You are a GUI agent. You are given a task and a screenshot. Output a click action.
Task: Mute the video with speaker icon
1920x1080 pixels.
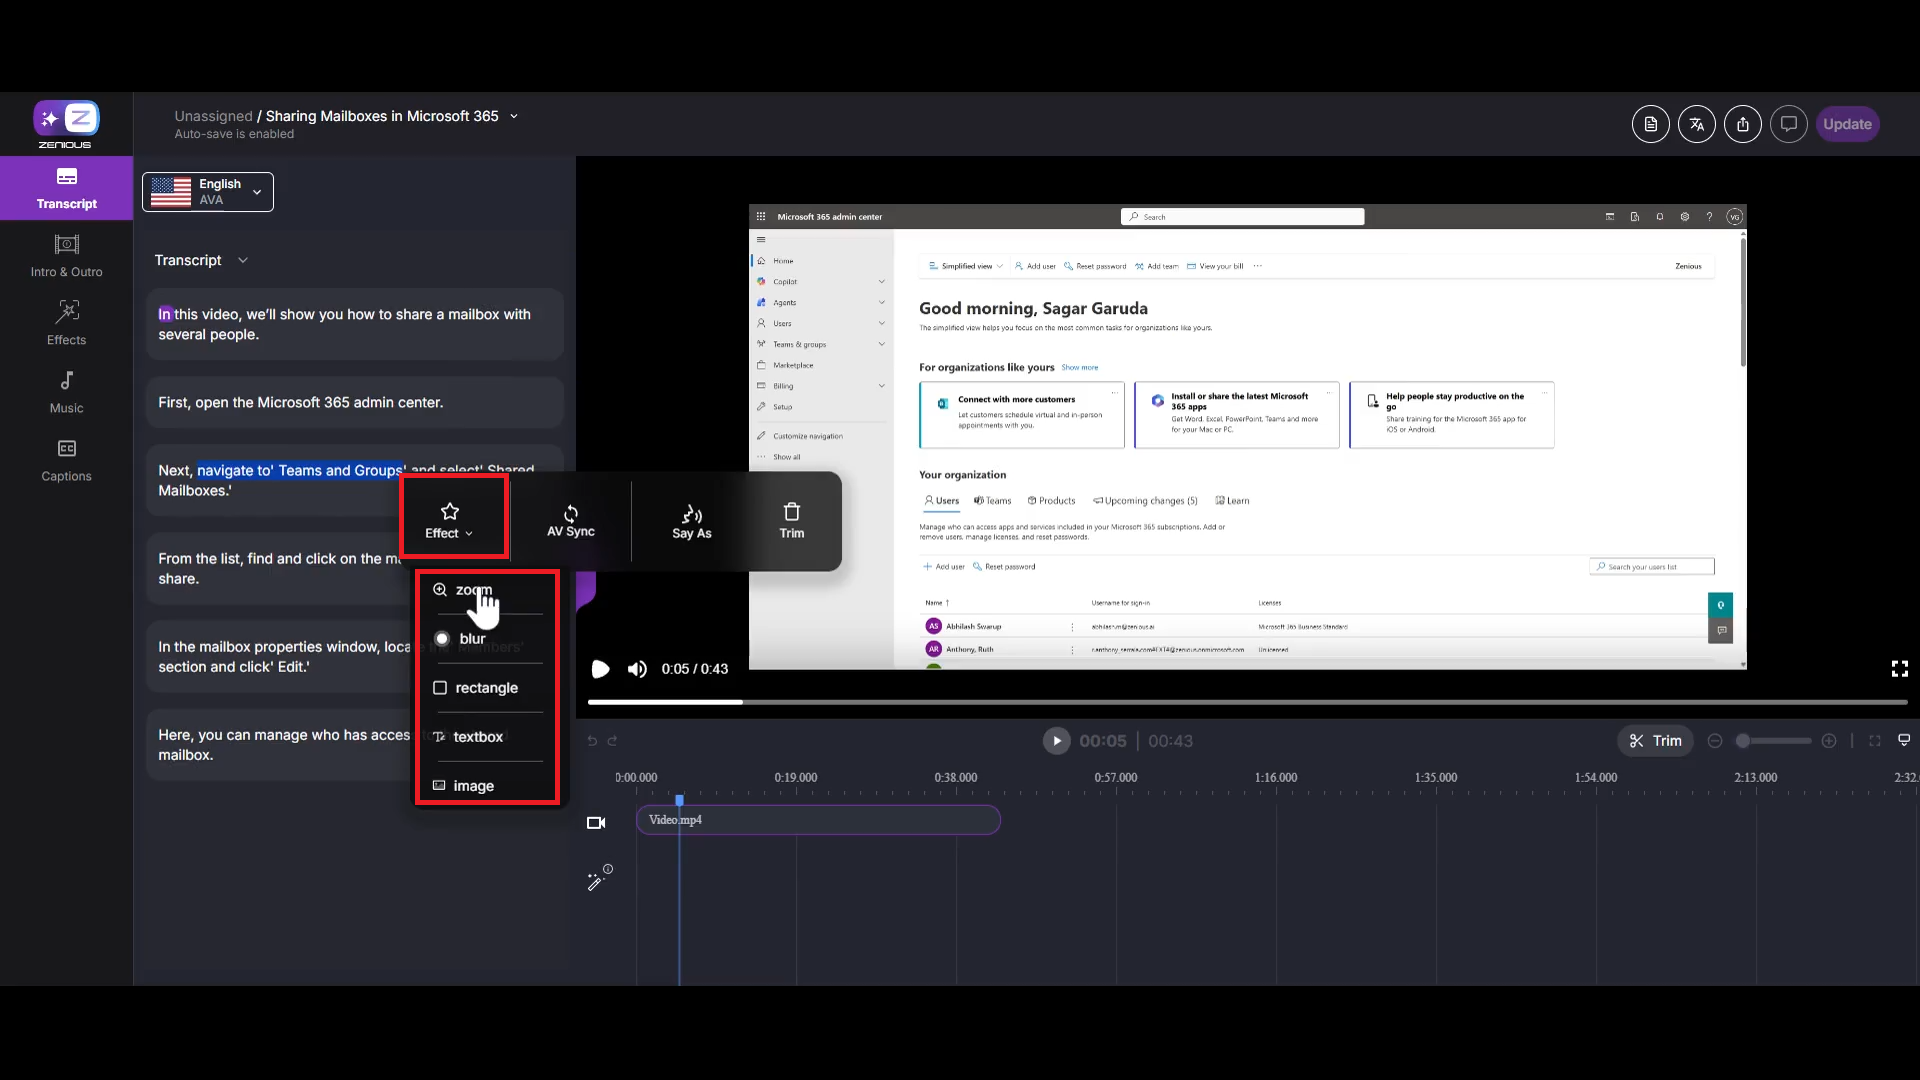637,669
